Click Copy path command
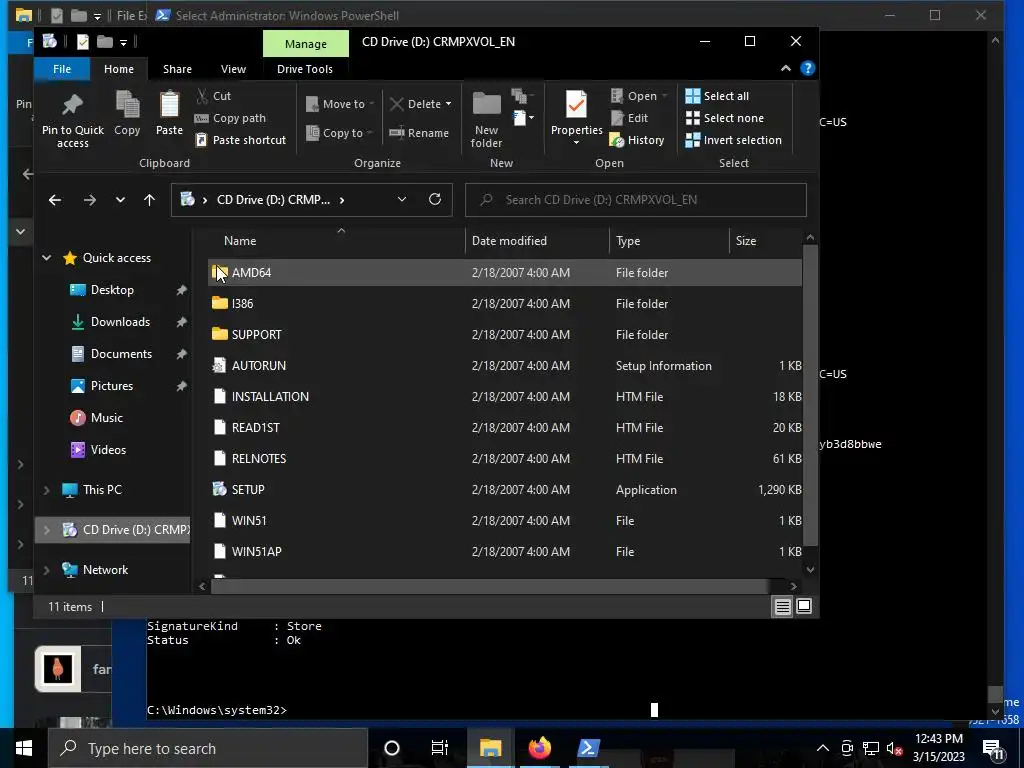The width and height of the screenshot is (1024, 768). (x=231, y=118)
